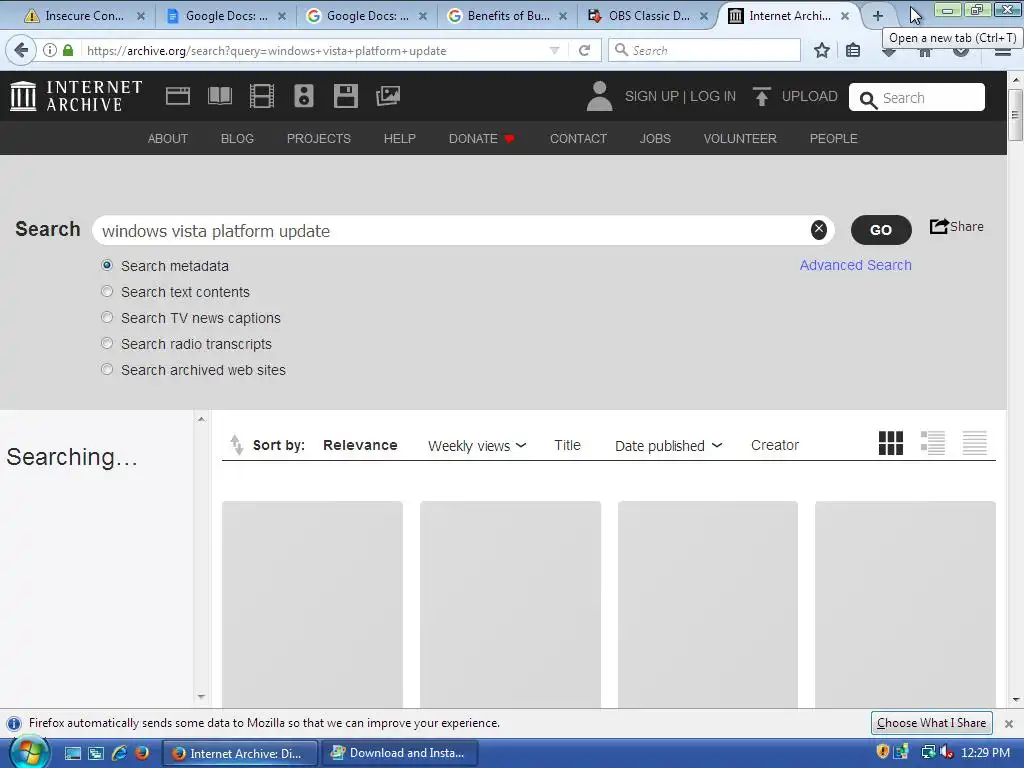The image size is (1024, 768).
Task: Click the Internet Archive logo
Action: pos(76,96)
